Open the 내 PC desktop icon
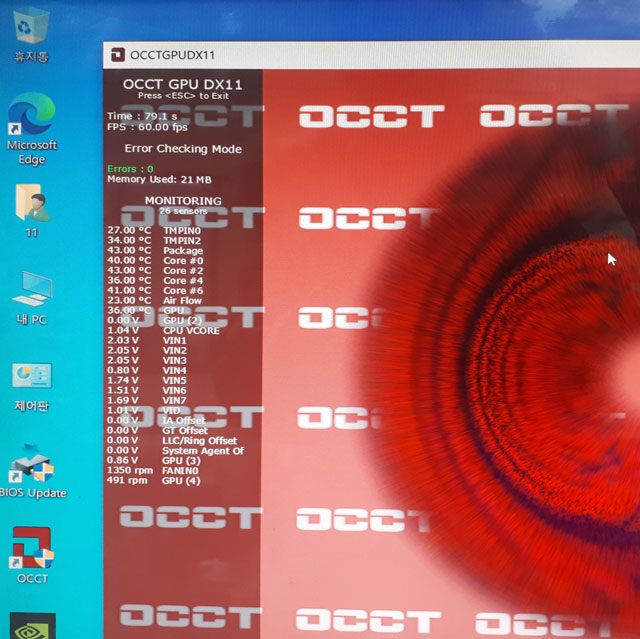 point(32,298)
